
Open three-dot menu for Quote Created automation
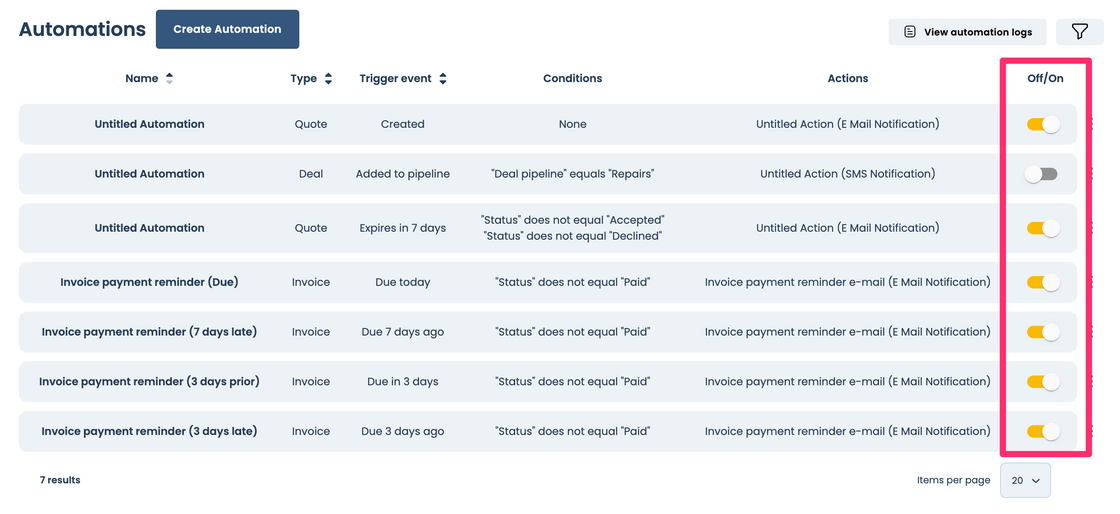(x=1092, y=124)
